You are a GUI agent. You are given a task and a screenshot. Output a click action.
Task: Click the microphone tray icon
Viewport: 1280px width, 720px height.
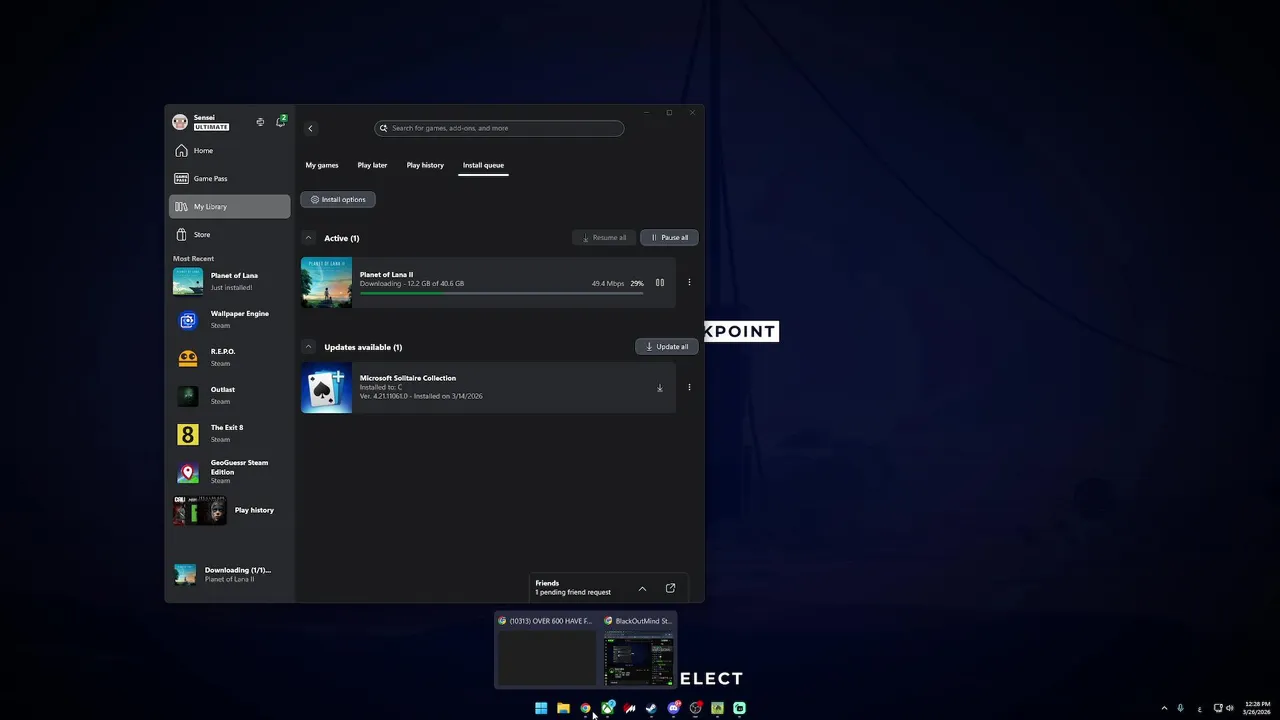[x=1181, y=708]
